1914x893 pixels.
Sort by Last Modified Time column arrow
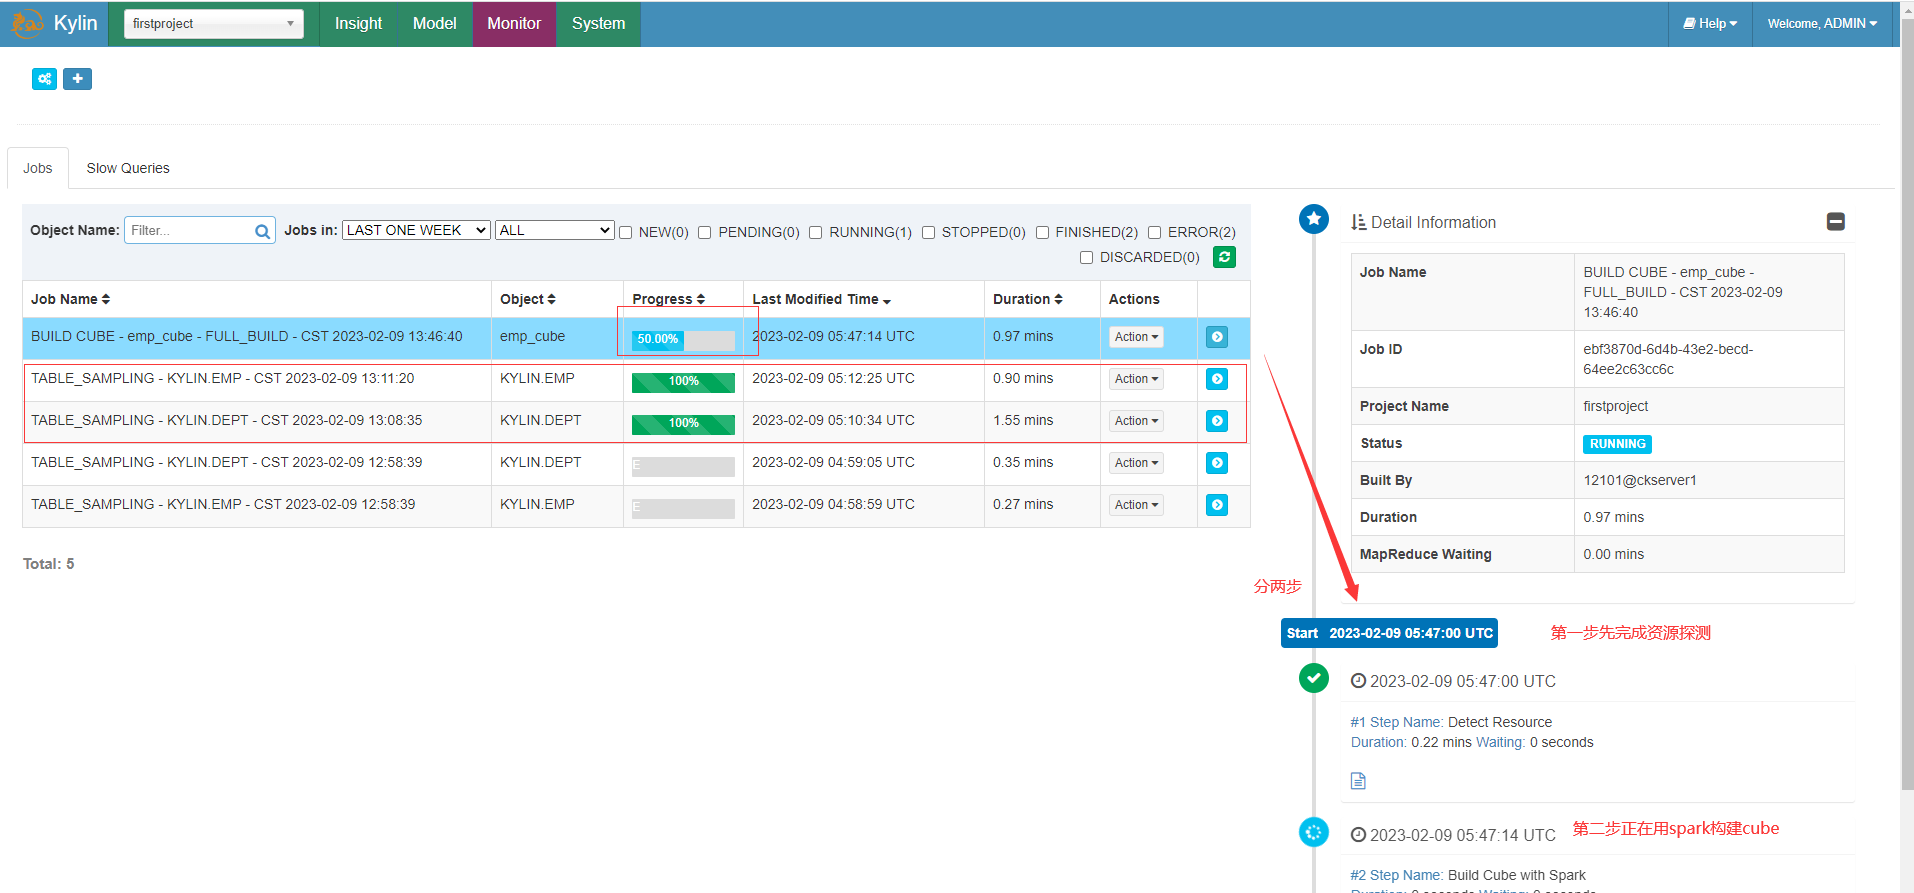point(886,300)
